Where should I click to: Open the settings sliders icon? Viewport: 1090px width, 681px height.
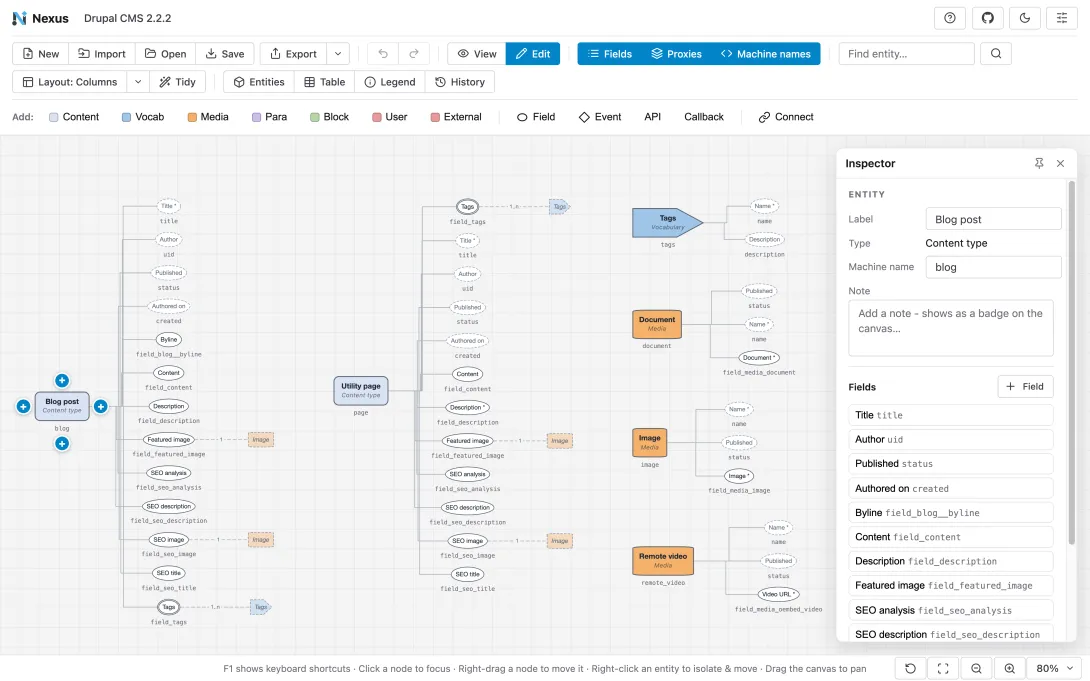(x=1061, y=18)
